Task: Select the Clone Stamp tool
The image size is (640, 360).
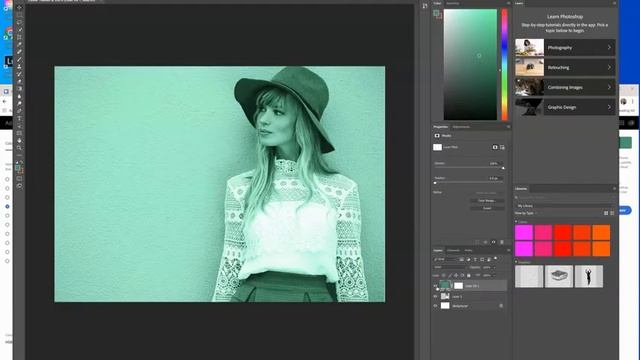Action: [x=19, y=67]
